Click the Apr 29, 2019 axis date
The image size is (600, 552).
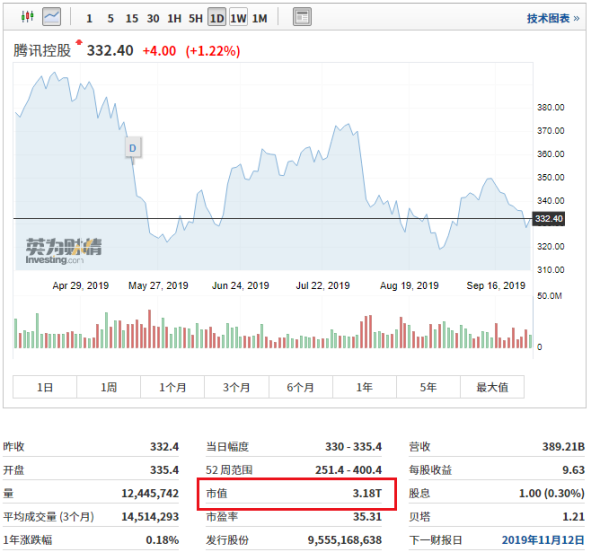click(x=80, y=286)
